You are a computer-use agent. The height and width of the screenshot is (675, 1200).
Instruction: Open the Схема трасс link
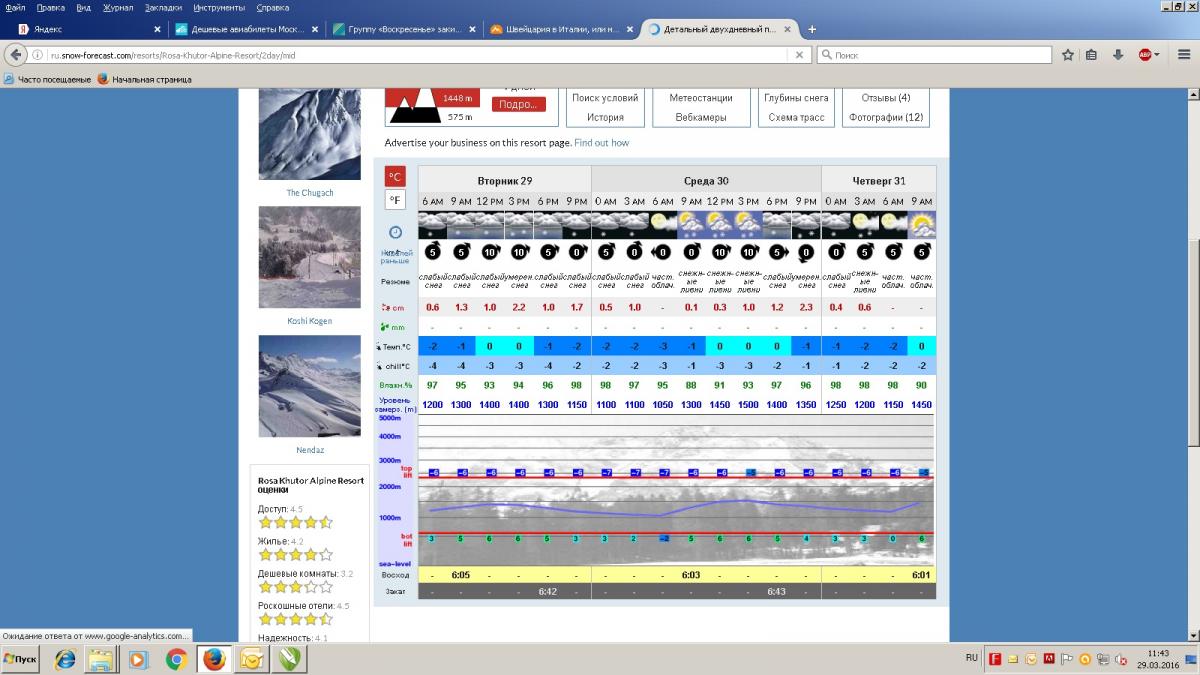[796, 117]
